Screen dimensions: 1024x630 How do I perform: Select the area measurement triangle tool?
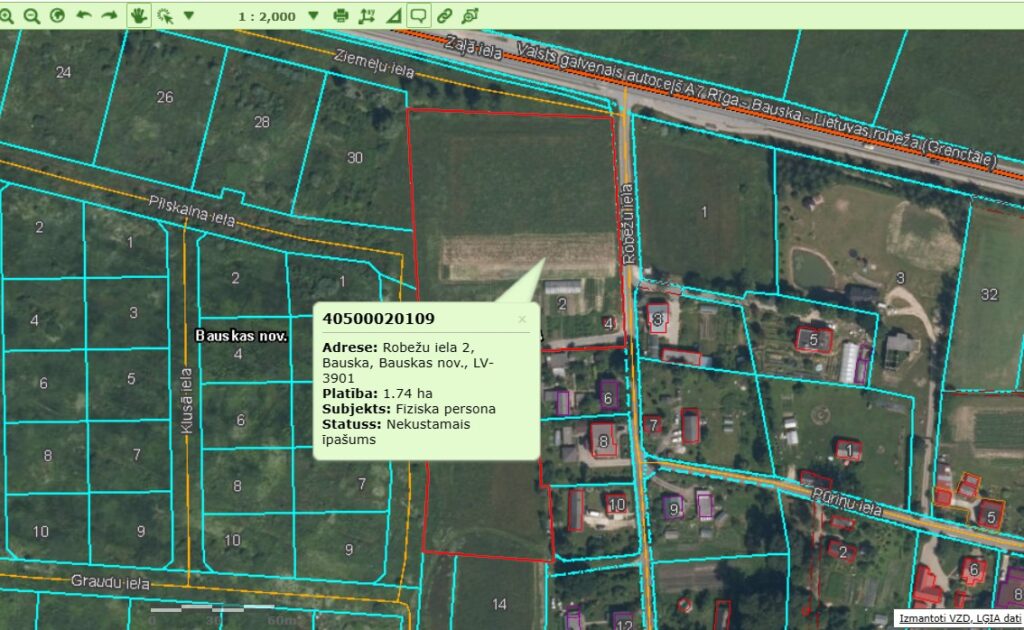[x=393, y=16]
